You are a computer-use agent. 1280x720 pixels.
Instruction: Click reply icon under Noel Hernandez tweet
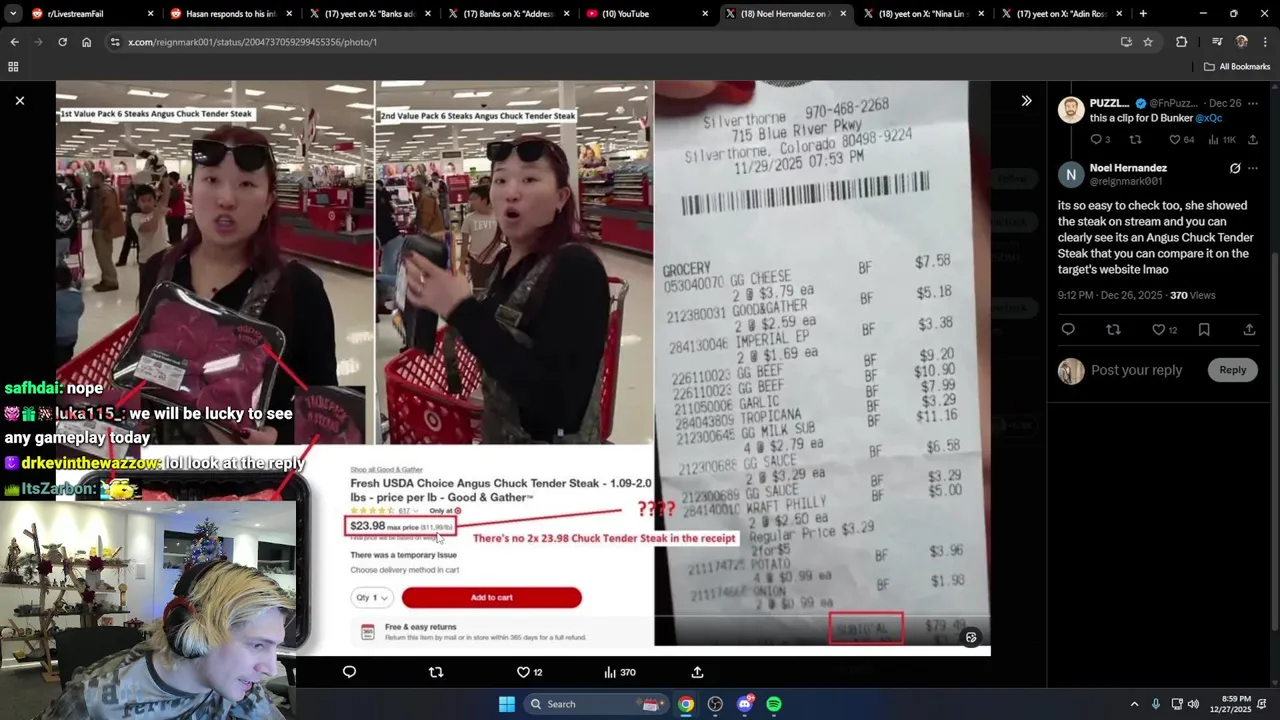[1068, 329]
